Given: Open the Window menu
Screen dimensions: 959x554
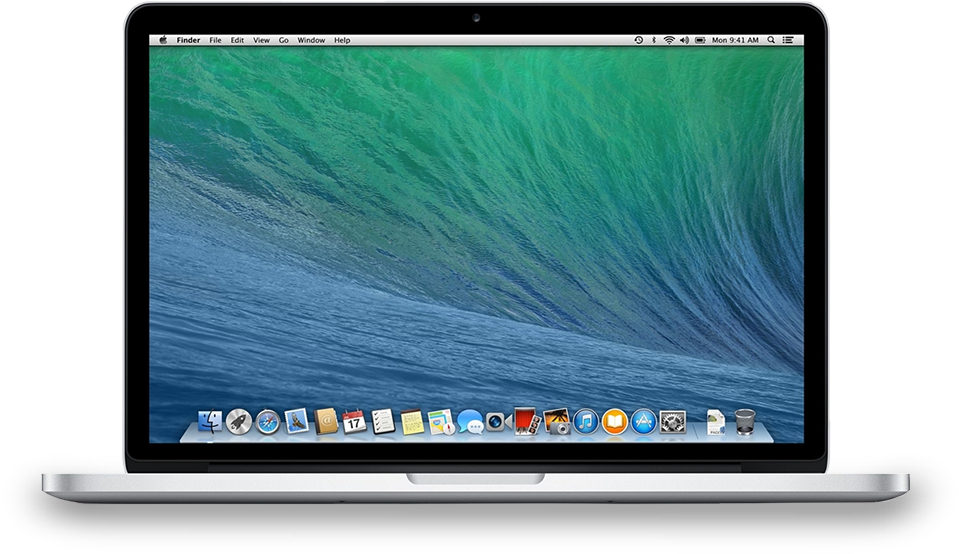Looking at the screenshot, I should click(311, 40).
